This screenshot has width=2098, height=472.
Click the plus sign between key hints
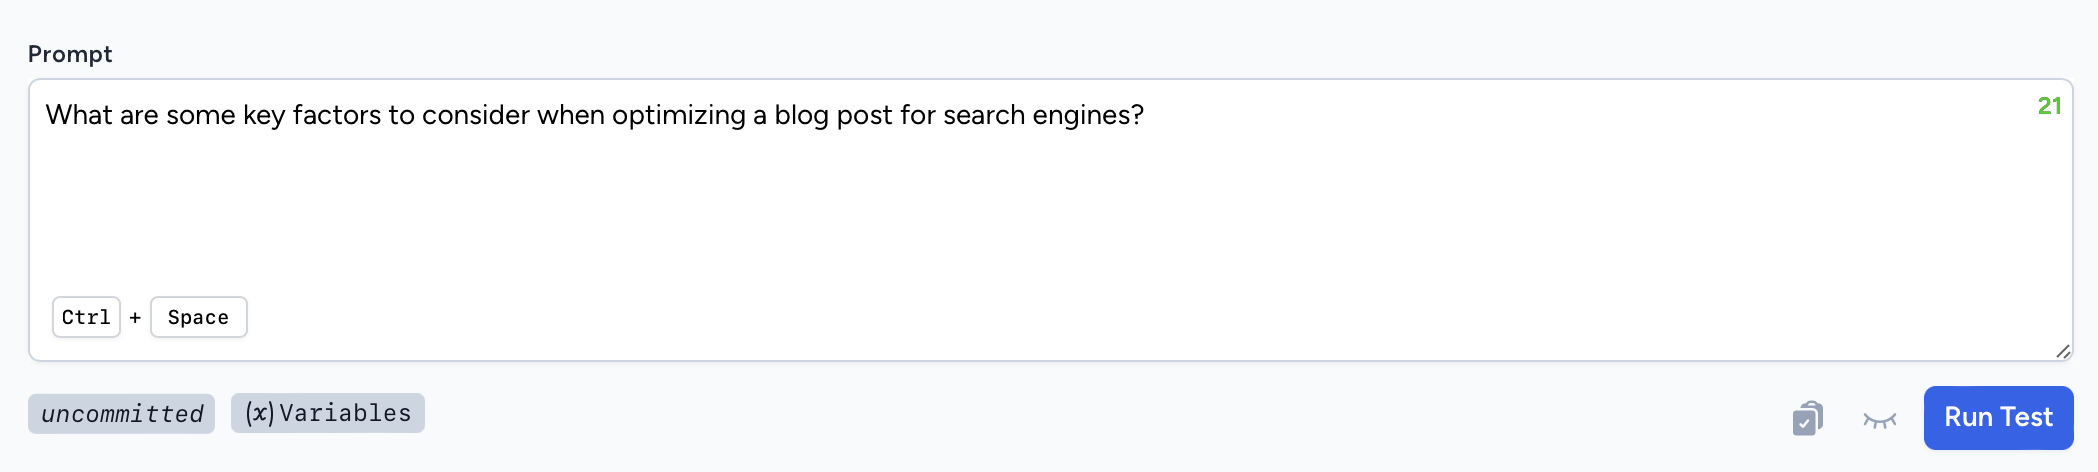[x=135, y=318]
